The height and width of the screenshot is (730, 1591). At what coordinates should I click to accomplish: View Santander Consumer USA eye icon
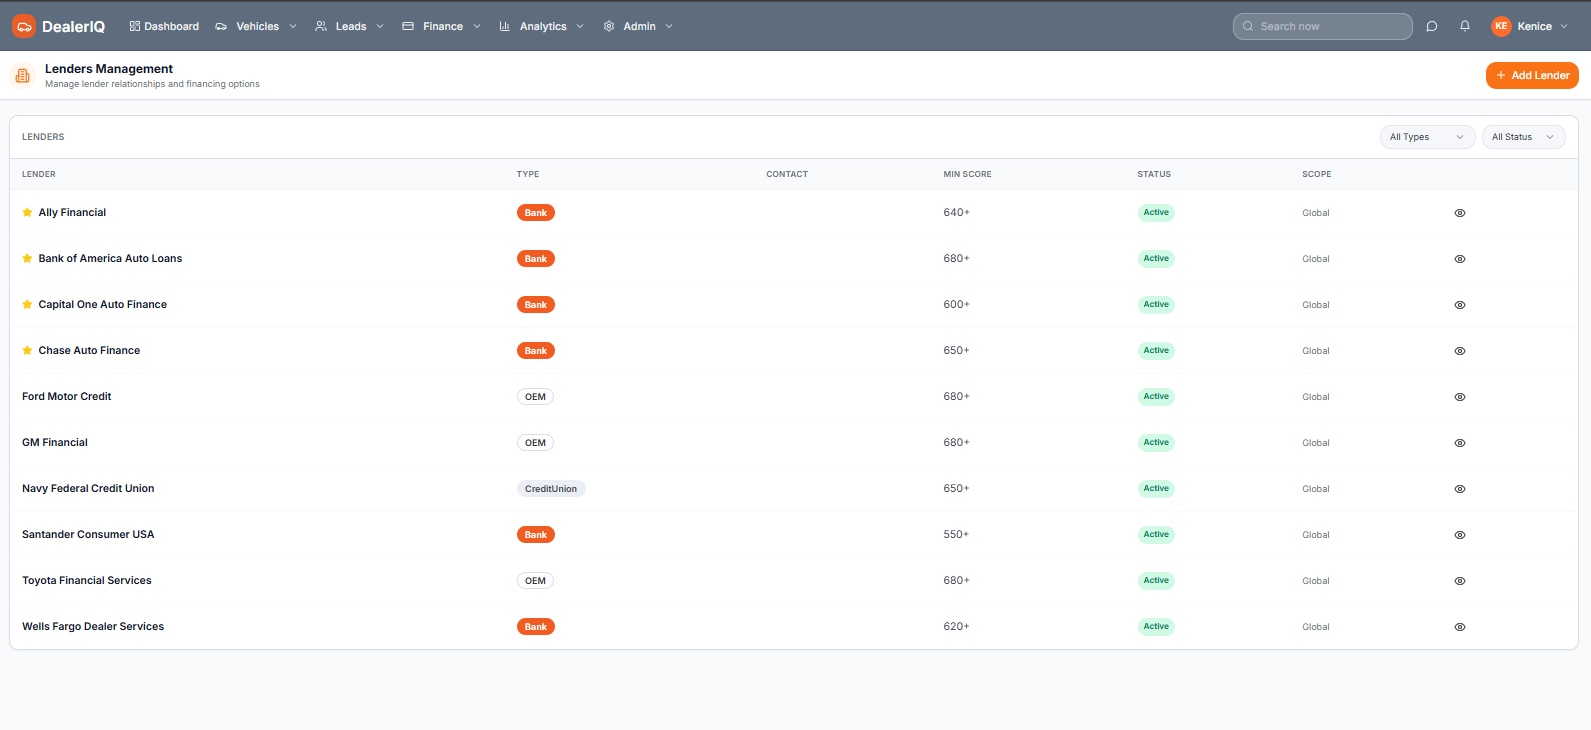click(1460, 535)
